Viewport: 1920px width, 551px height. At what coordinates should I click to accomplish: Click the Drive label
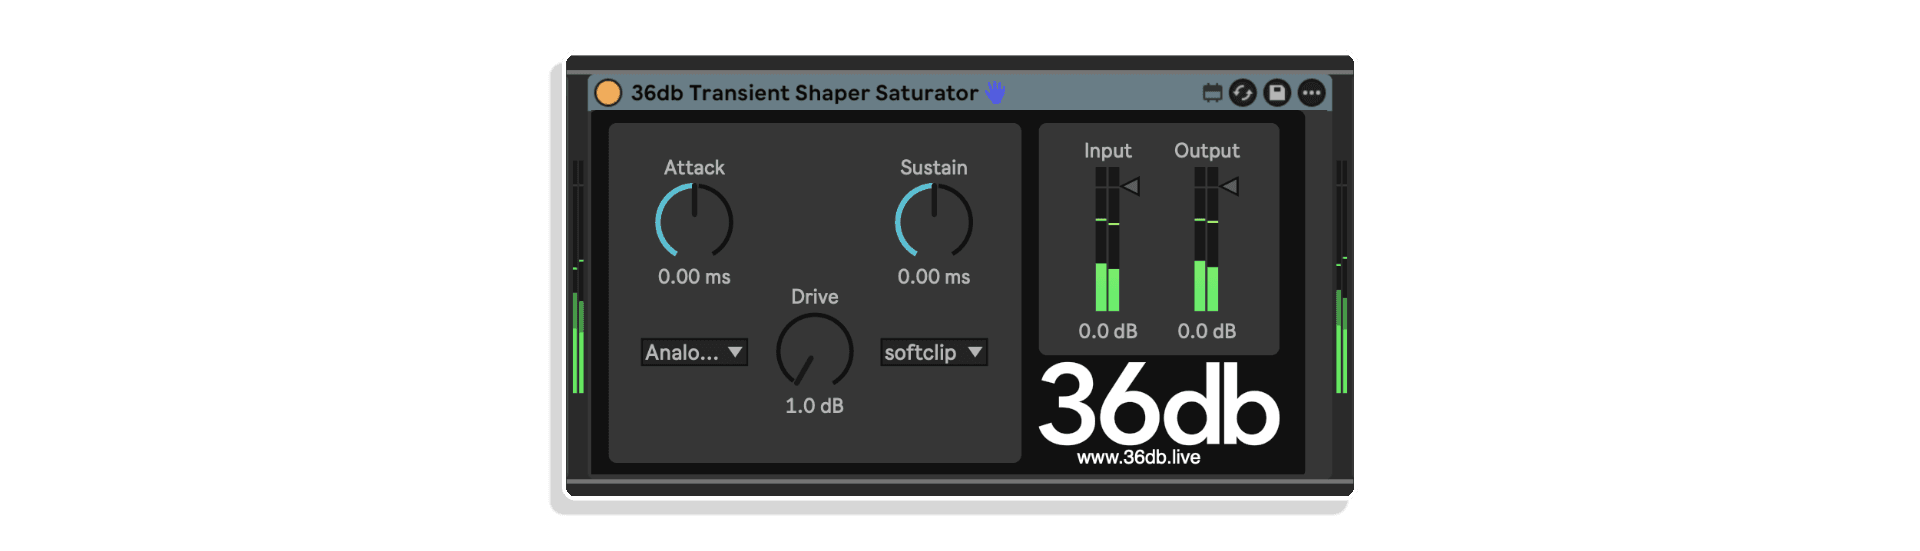click(814, 297)
